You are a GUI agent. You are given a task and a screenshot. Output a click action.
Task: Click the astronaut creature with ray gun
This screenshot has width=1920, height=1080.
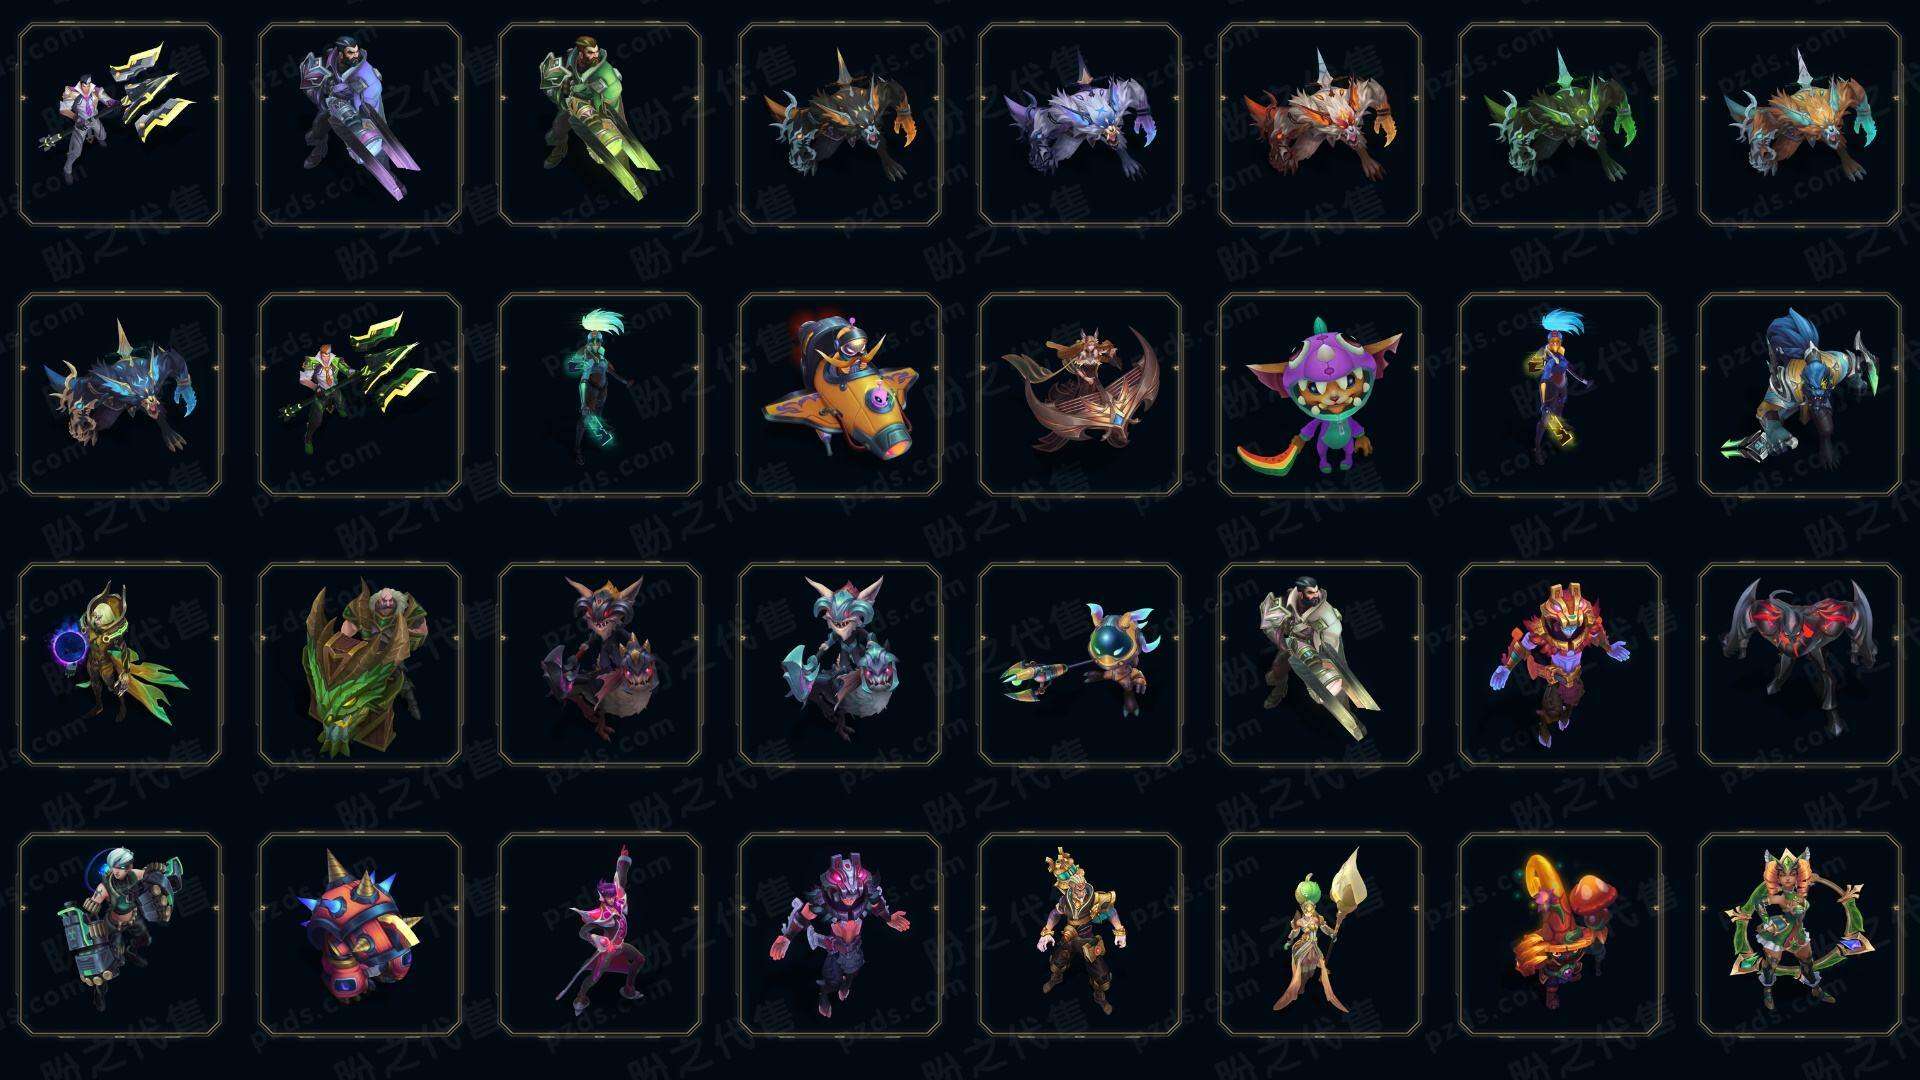click(1080, 664)
